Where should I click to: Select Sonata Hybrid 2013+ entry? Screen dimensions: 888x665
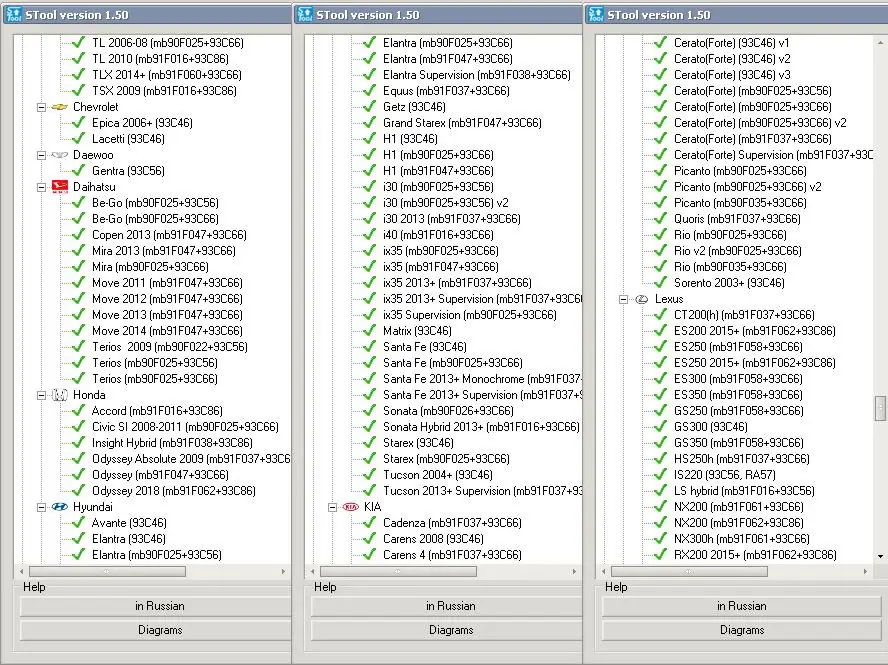481,427
